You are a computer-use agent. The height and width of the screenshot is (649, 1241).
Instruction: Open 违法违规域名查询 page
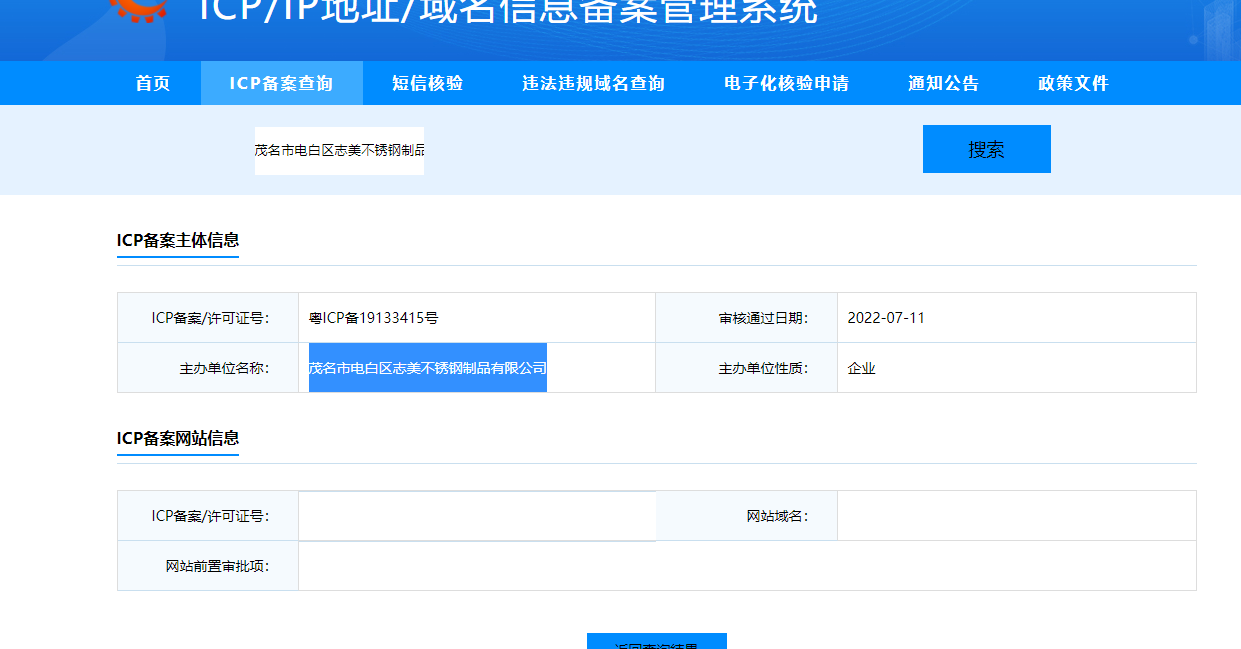point(593,83)
